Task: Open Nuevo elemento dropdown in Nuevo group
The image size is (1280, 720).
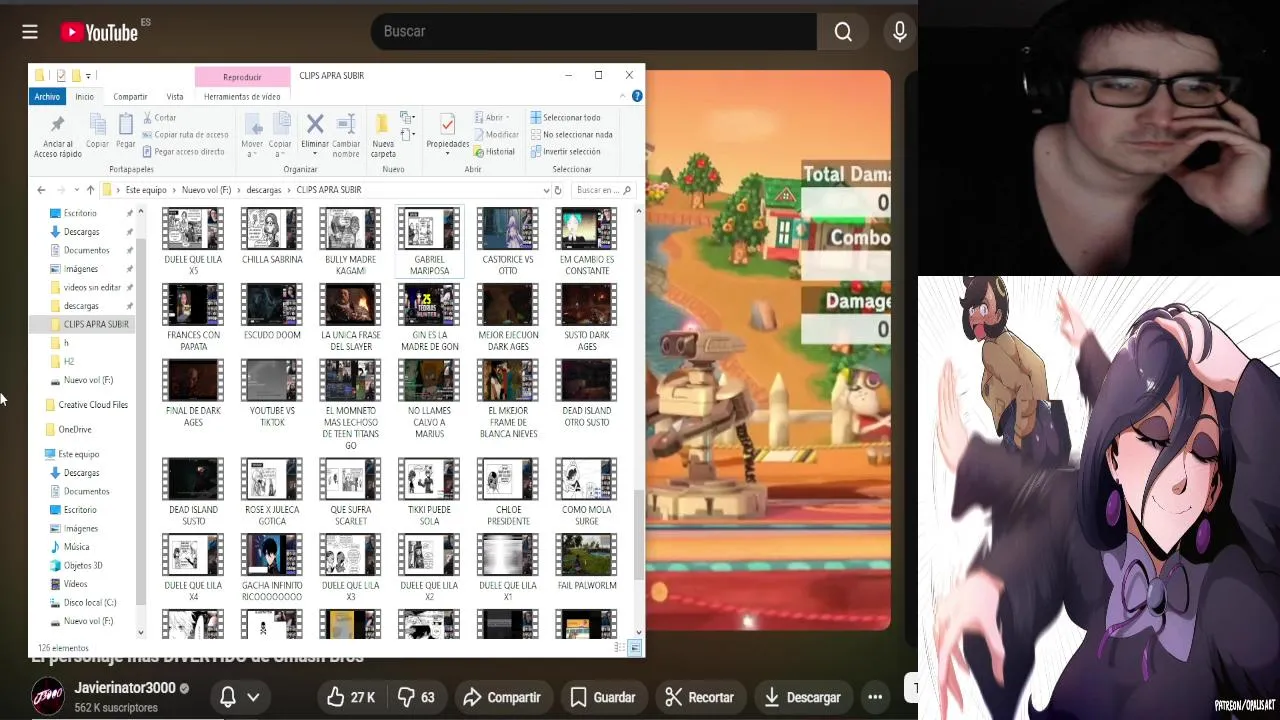Action: click(407, 118)
